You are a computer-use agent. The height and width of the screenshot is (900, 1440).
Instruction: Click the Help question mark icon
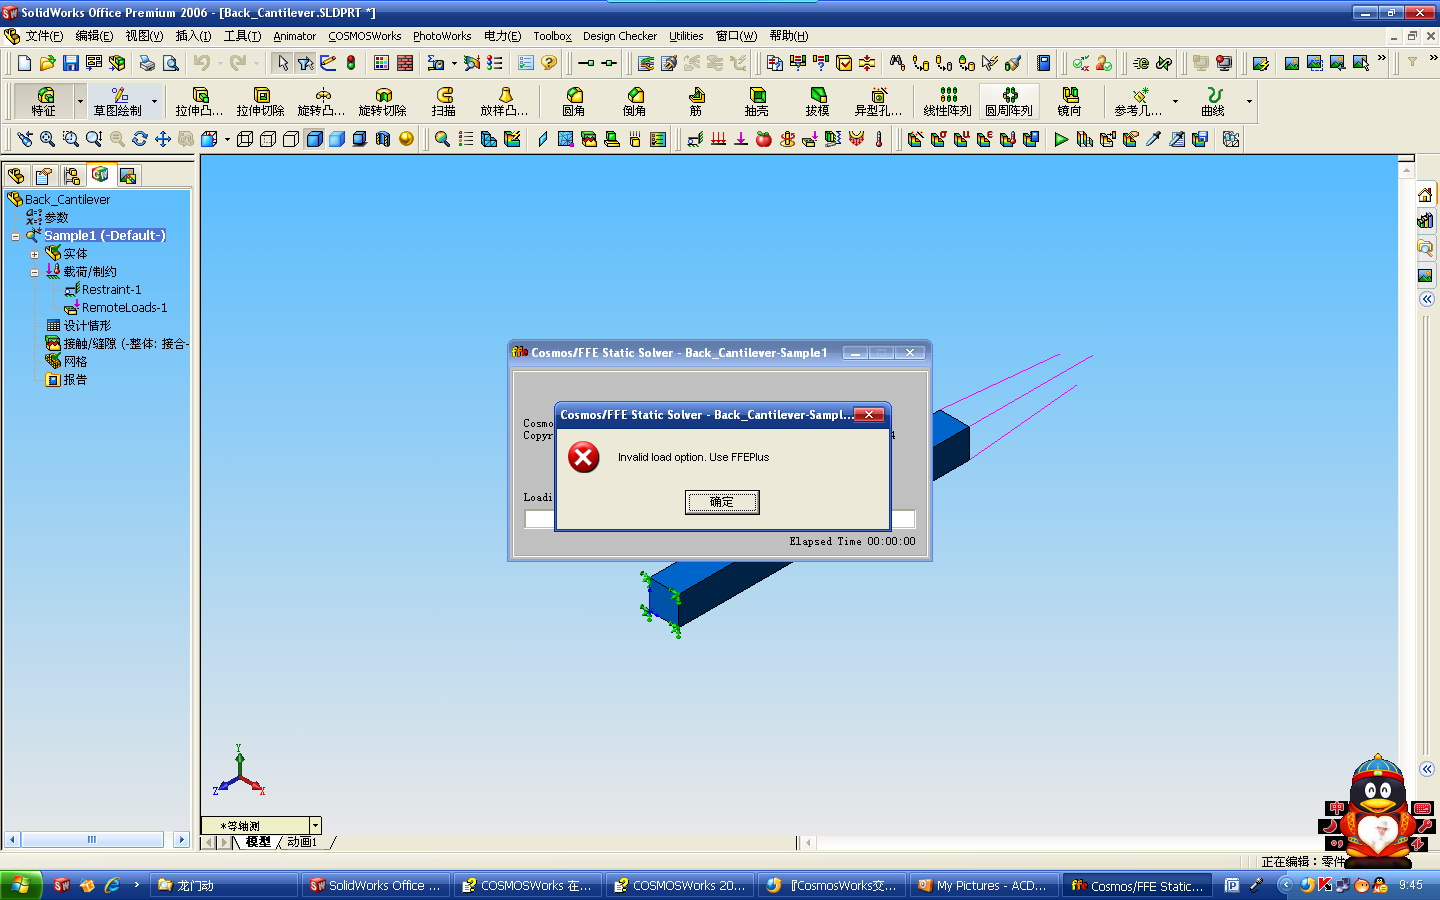549,63
